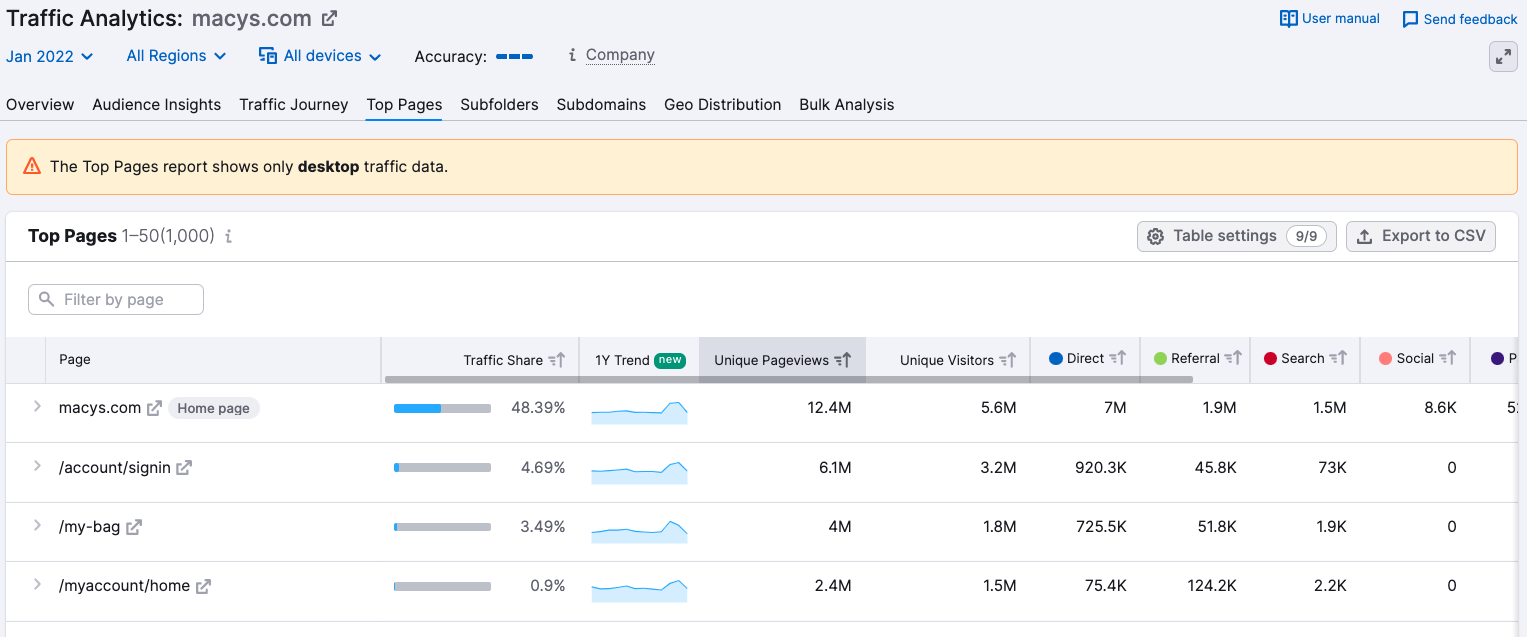This screenshot has height=637, width=1527.
Task: Click the Export to CSV button
Action: 1421,237
